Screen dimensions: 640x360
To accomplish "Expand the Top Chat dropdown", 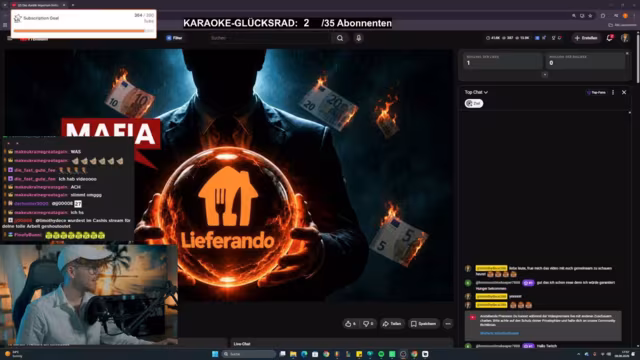I will (476, 92).
